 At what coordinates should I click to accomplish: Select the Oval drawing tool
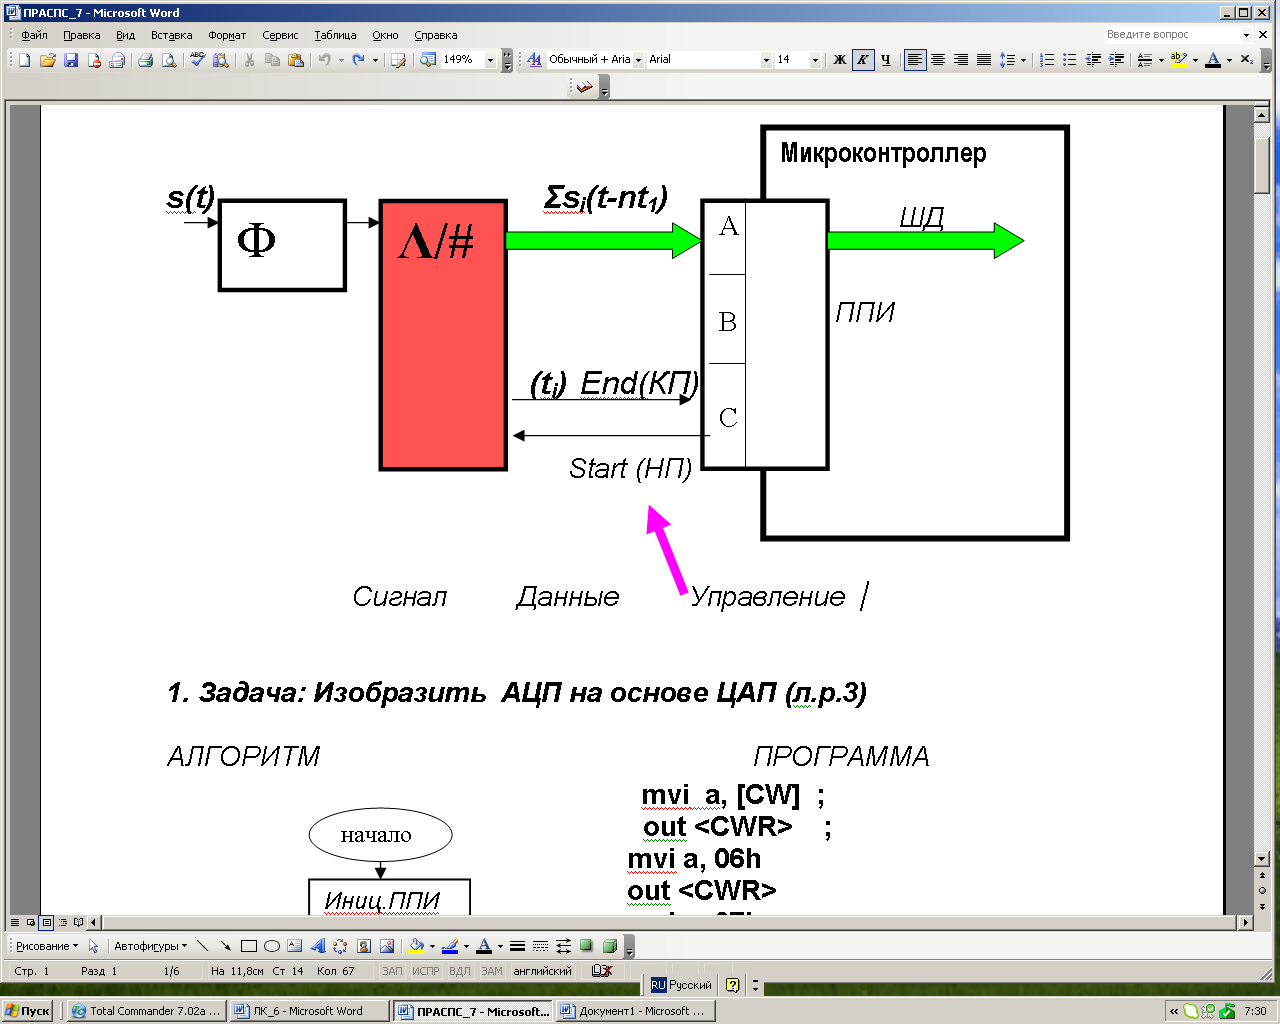[272, 946]
